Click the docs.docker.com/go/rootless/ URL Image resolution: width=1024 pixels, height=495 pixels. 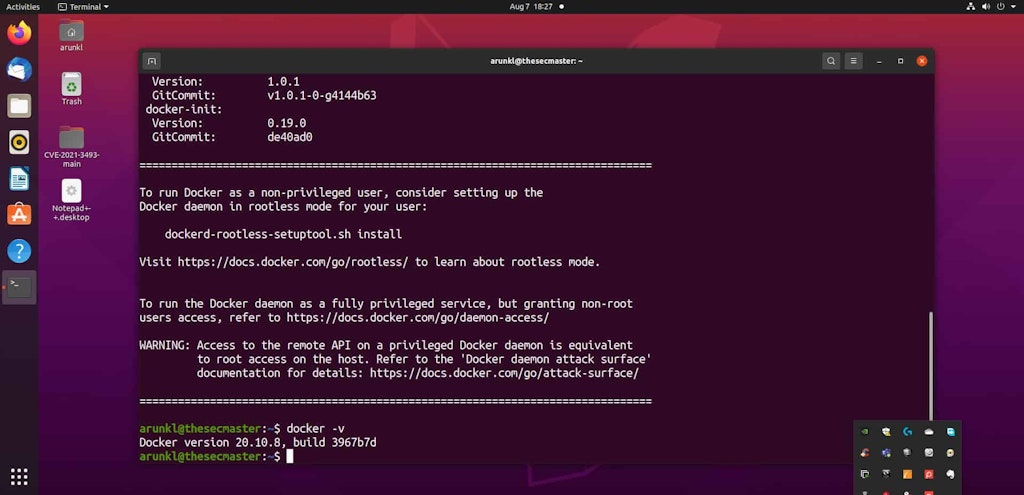point(293,263)
